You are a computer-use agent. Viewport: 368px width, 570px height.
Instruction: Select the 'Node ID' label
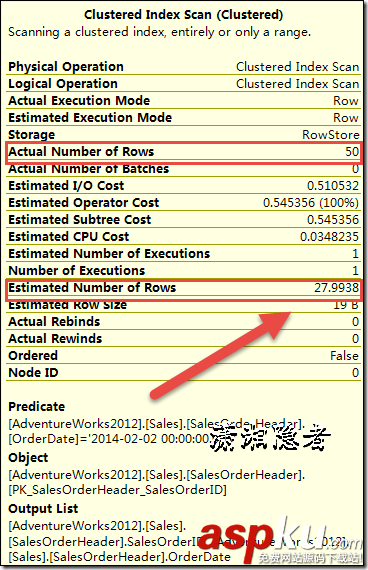click(x=33, y=373)
